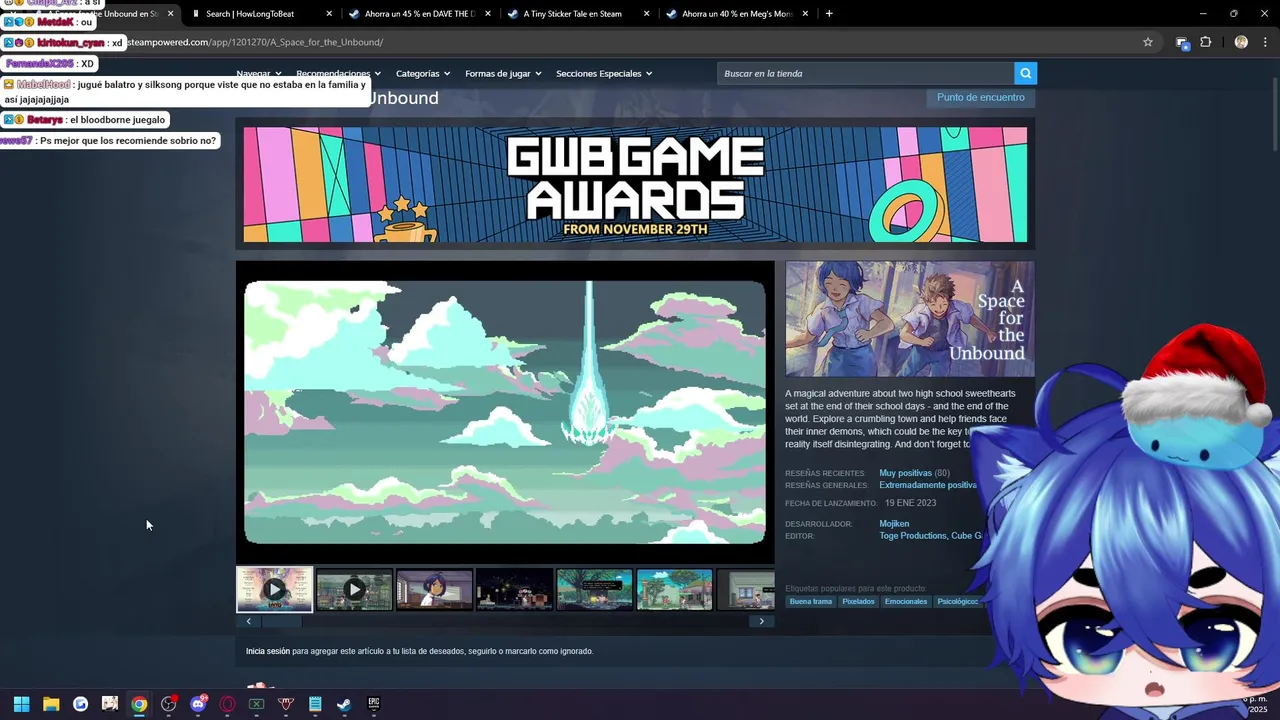The image size is (1280, 720).
Task: Select the first trailer thumbnail in the strip
Action: (x=274, y=590)
